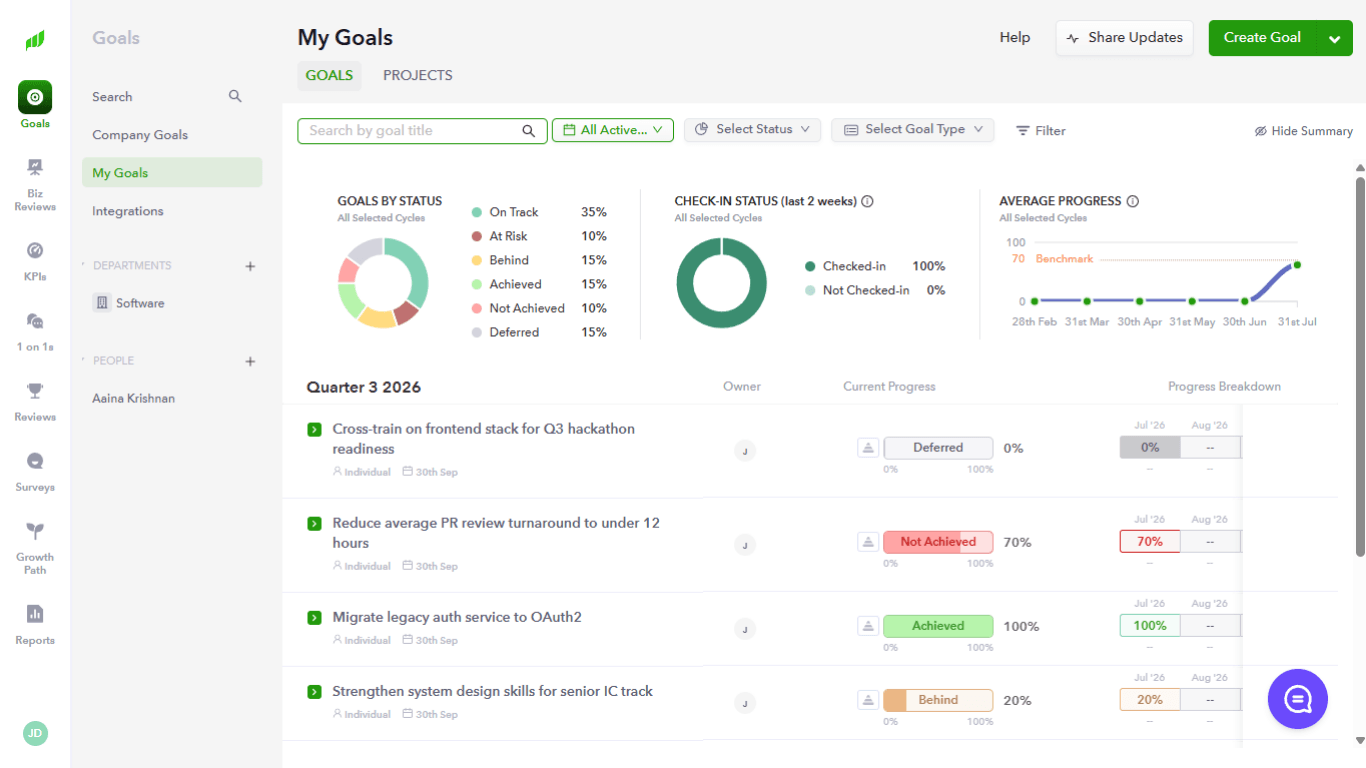Viewport: 1366px width, 768px height.
Task: Select My Goals in the sidebar
Action: pos(172,173)
